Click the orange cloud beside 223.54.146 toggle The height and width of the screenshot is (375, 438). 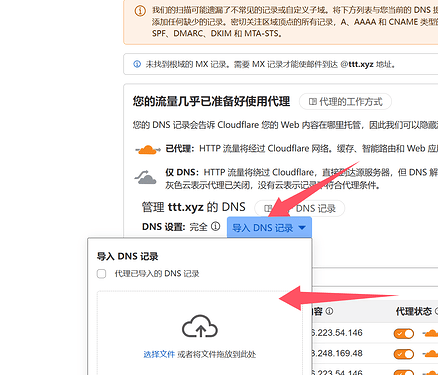tap(431, 333)
